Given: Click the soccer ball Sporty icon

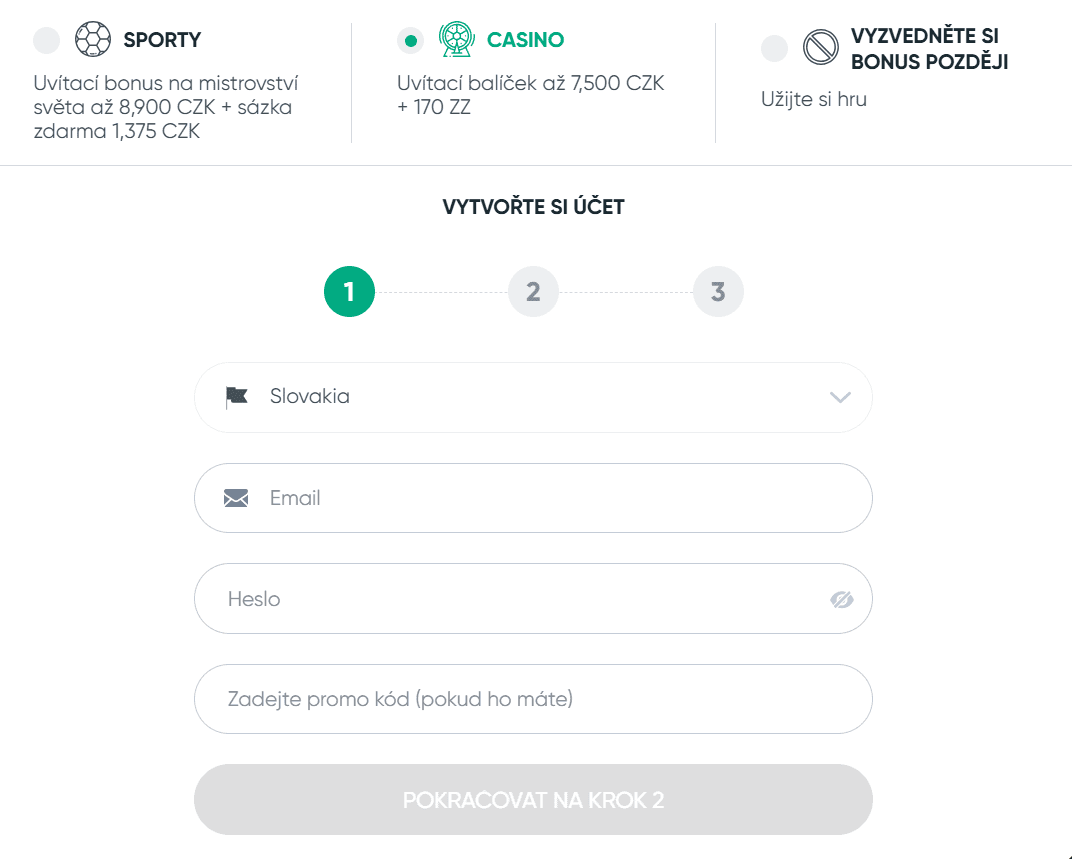Looking at the screenshot, I should [93, 39].
